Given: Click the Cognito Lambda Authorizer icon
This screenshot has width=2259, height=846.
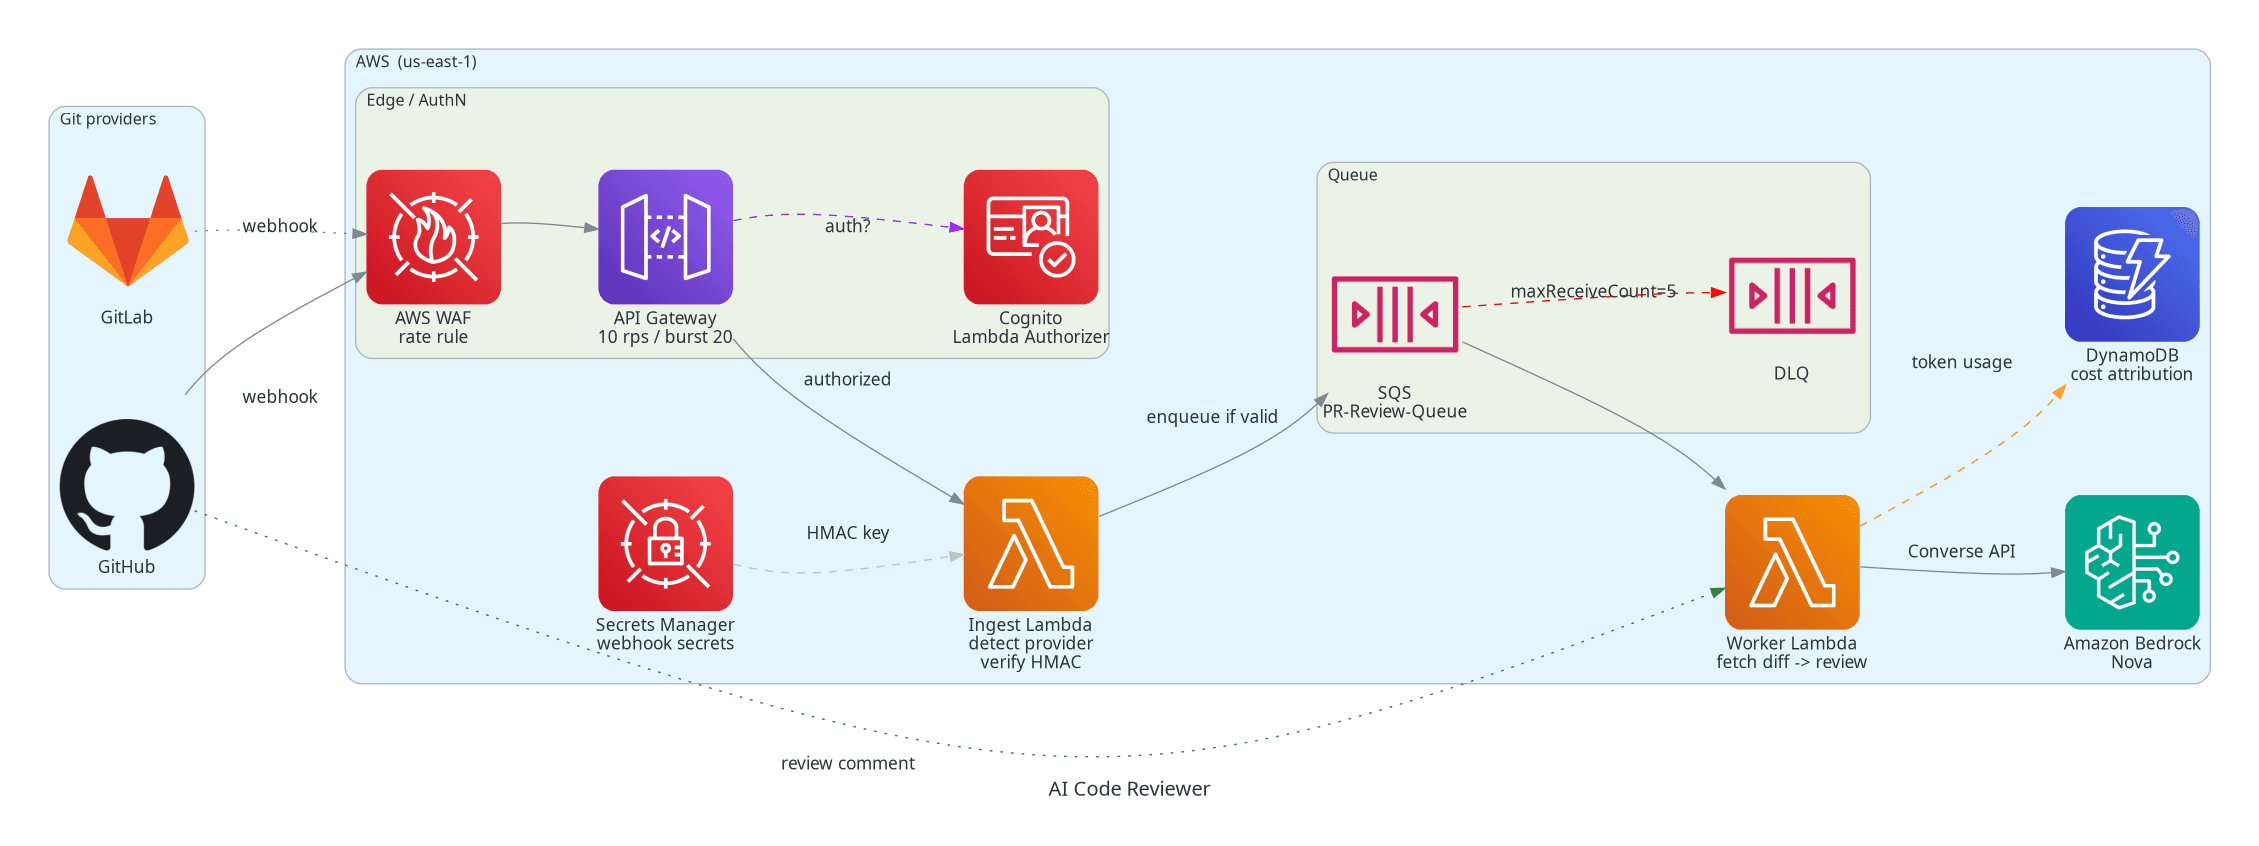Looking at the screenshot, I should click(1030, 237).
